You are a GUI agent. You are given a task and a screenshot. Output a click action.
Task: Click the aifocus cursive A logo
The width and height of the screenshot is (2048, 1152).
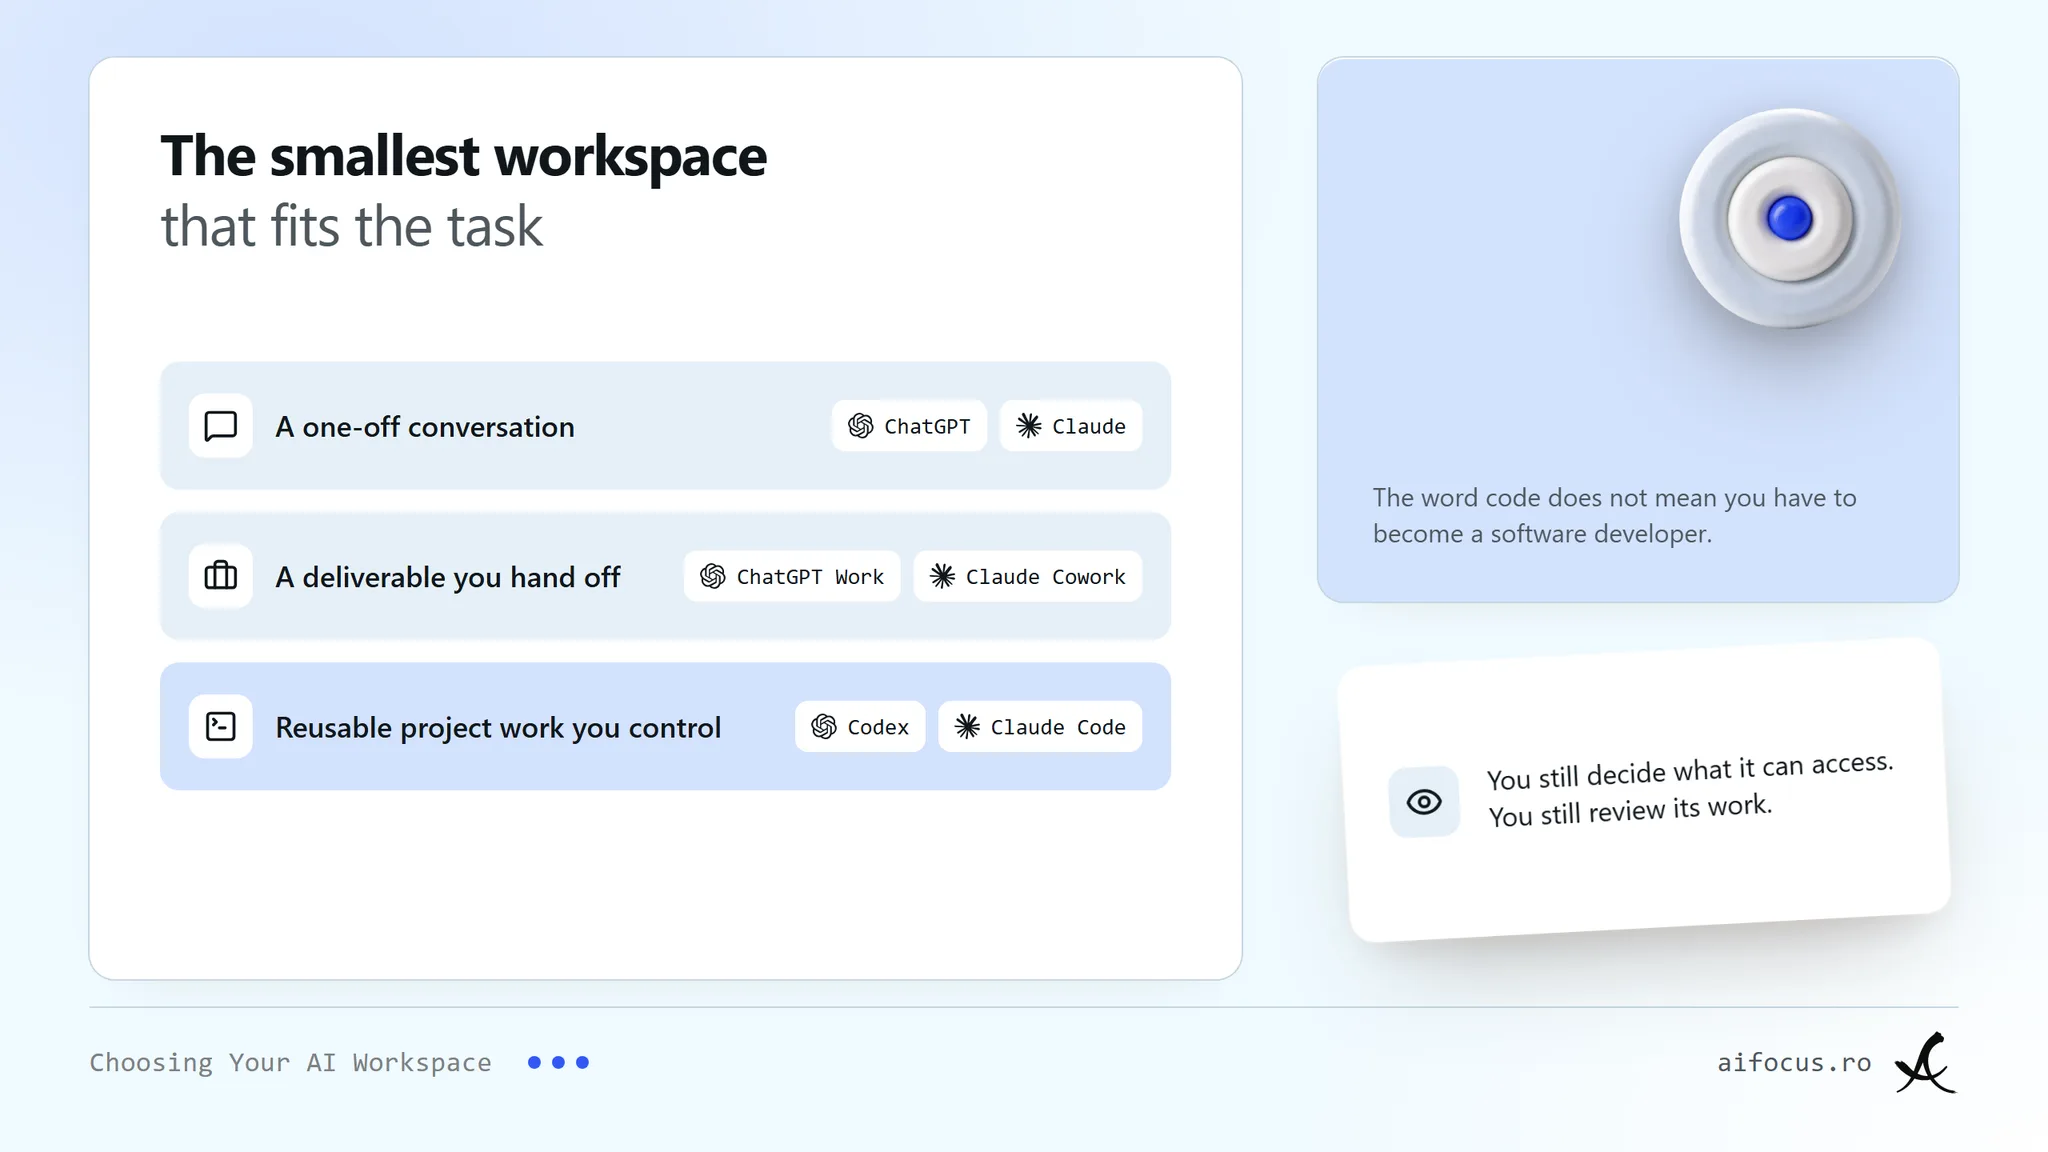point(1926,1063)
